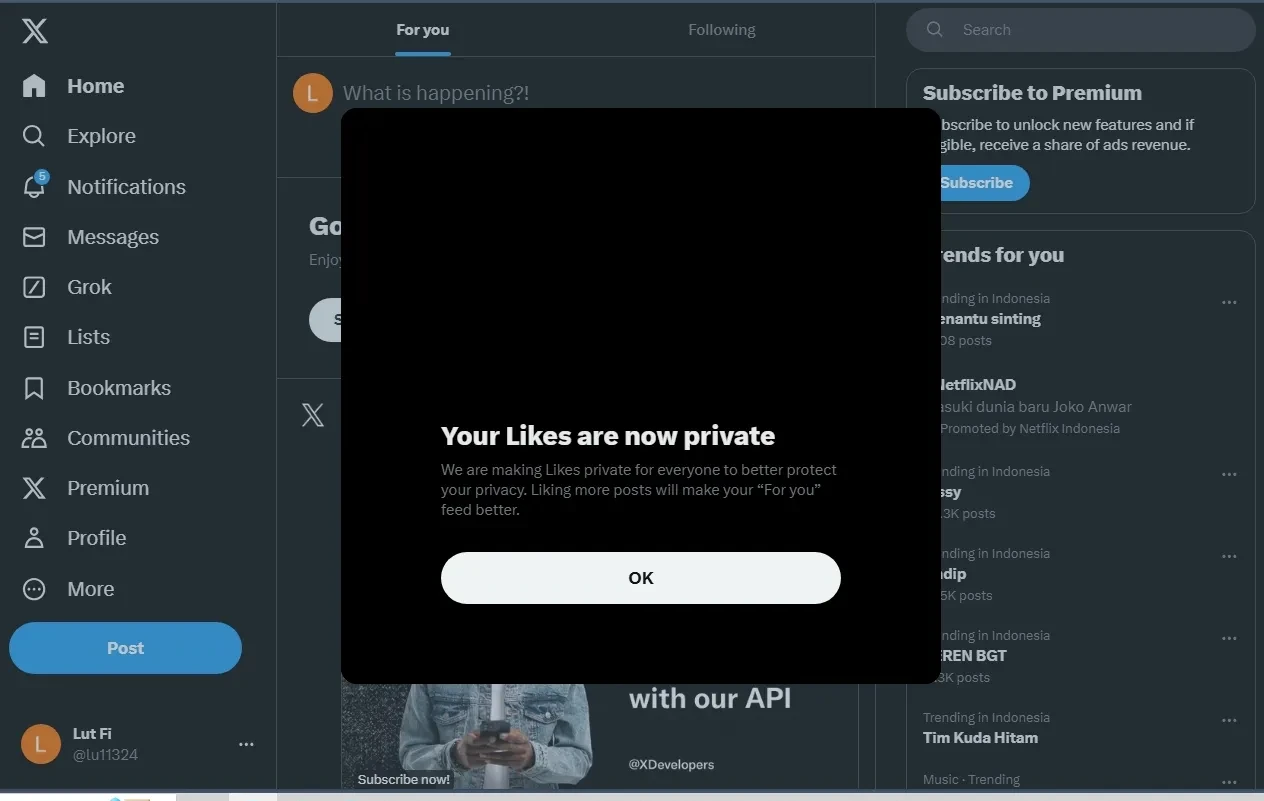This screenshot has height=801, width=1264.
Task: Select Home menu label
Action: (96, 86)
